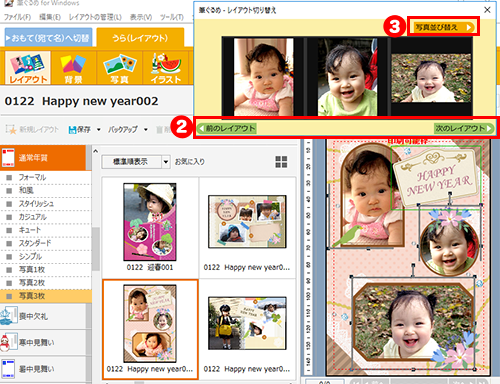
Task: Close the レイアウト切り替え dialog
Action: 487,10
